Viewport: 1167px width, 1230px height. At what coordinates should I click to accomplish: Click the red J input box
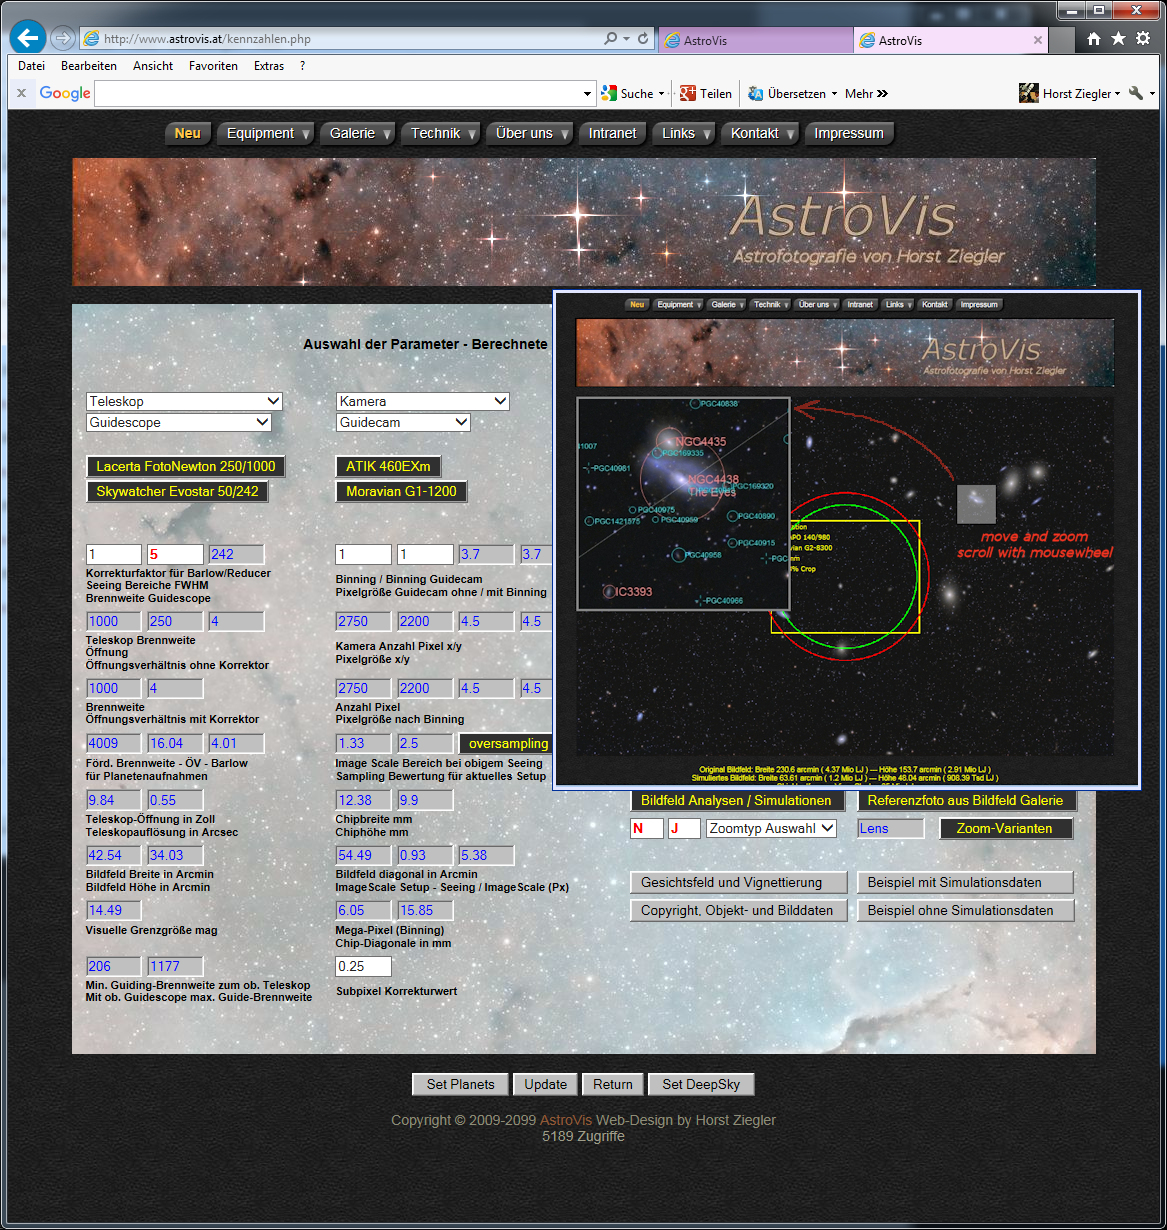[684, 828]
